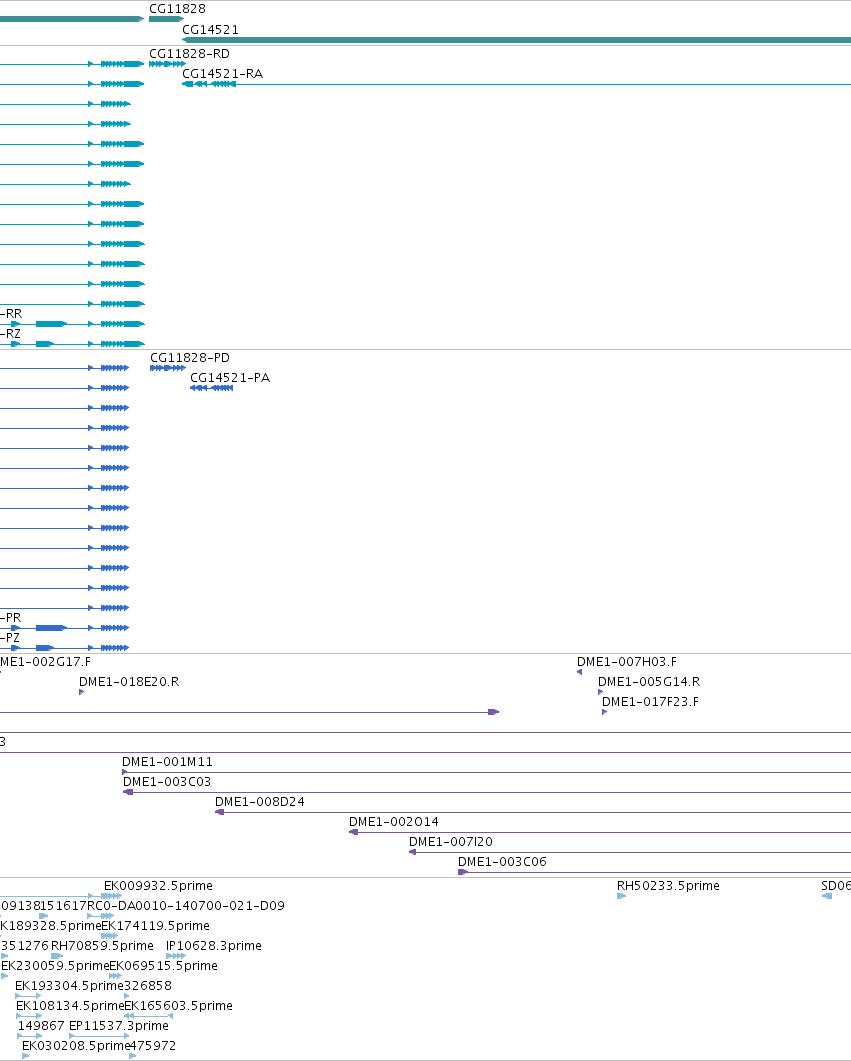Click the truncated -RR transcript label
The image size is (851, 1061).
click(x=12, y=314)
